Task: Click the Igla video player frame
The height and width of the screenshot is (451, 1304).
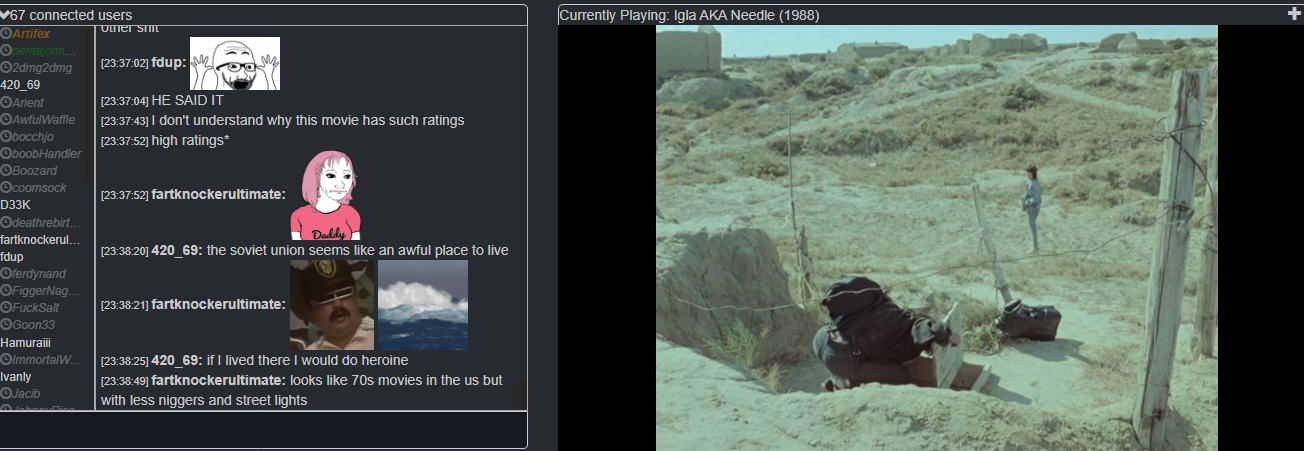Action: 937,238
